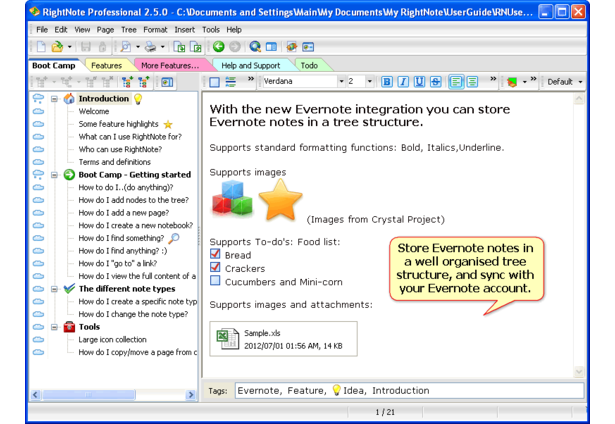
Task: Apply Bold formatting
Action: coord(387,82)
